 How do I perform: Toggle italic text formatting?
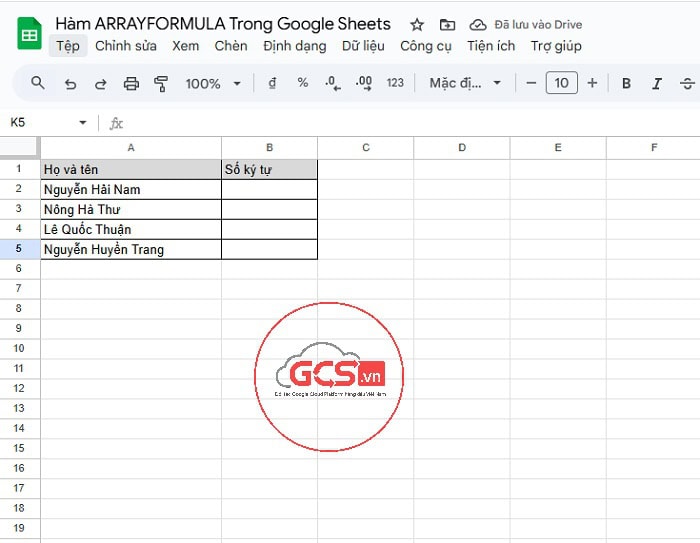[657, 83]
